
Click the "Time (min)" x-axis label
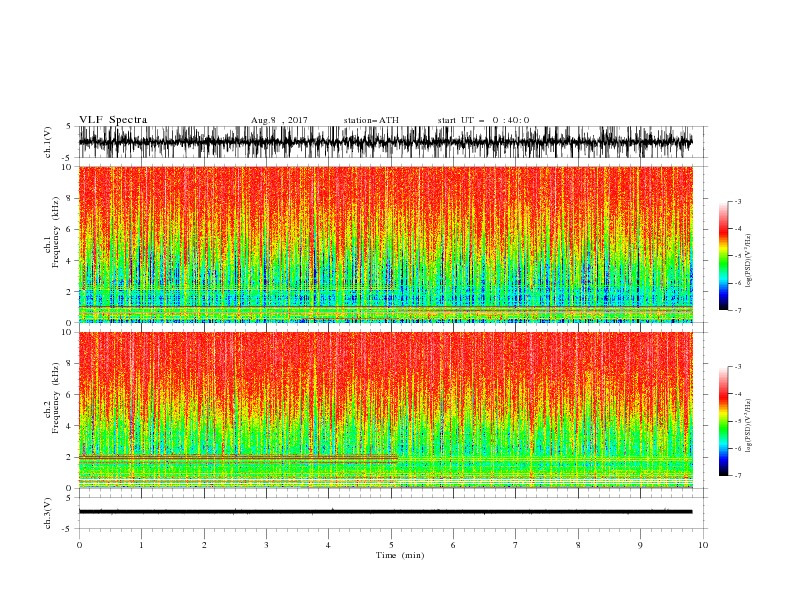tap(400, 555)
